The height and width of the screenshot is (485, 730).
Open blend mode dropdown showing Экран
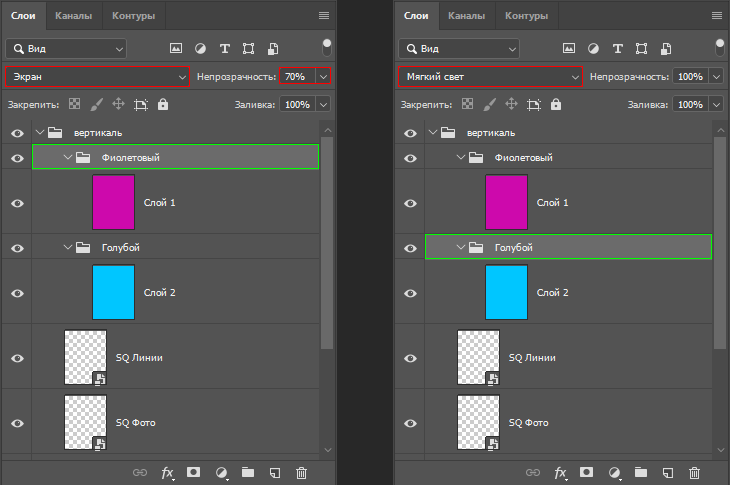tap(97, 77)
